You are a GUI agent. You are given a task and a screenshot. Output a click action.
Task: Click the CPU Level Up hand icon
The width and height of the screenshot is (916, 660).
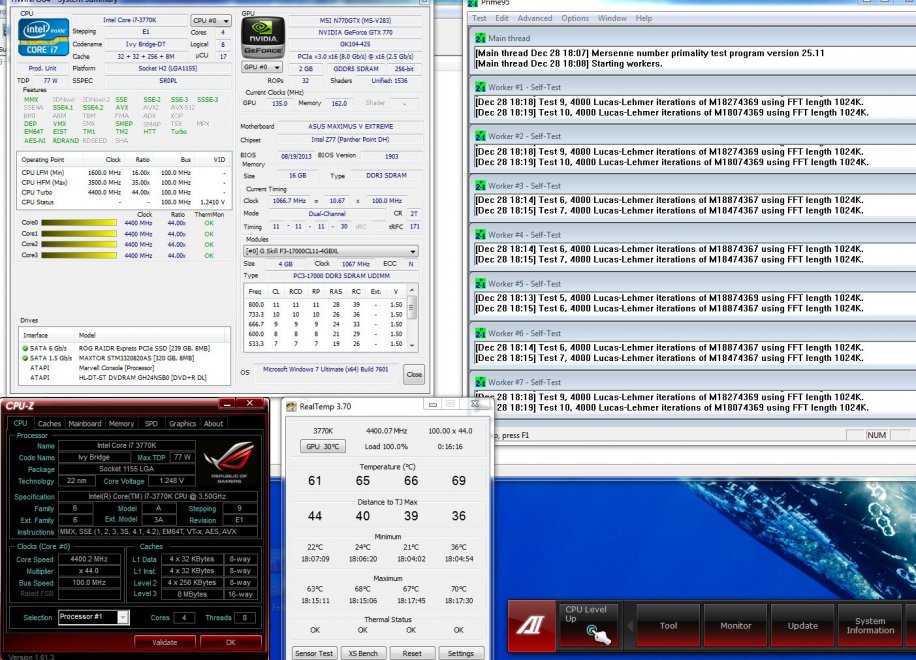coord(600,634)
